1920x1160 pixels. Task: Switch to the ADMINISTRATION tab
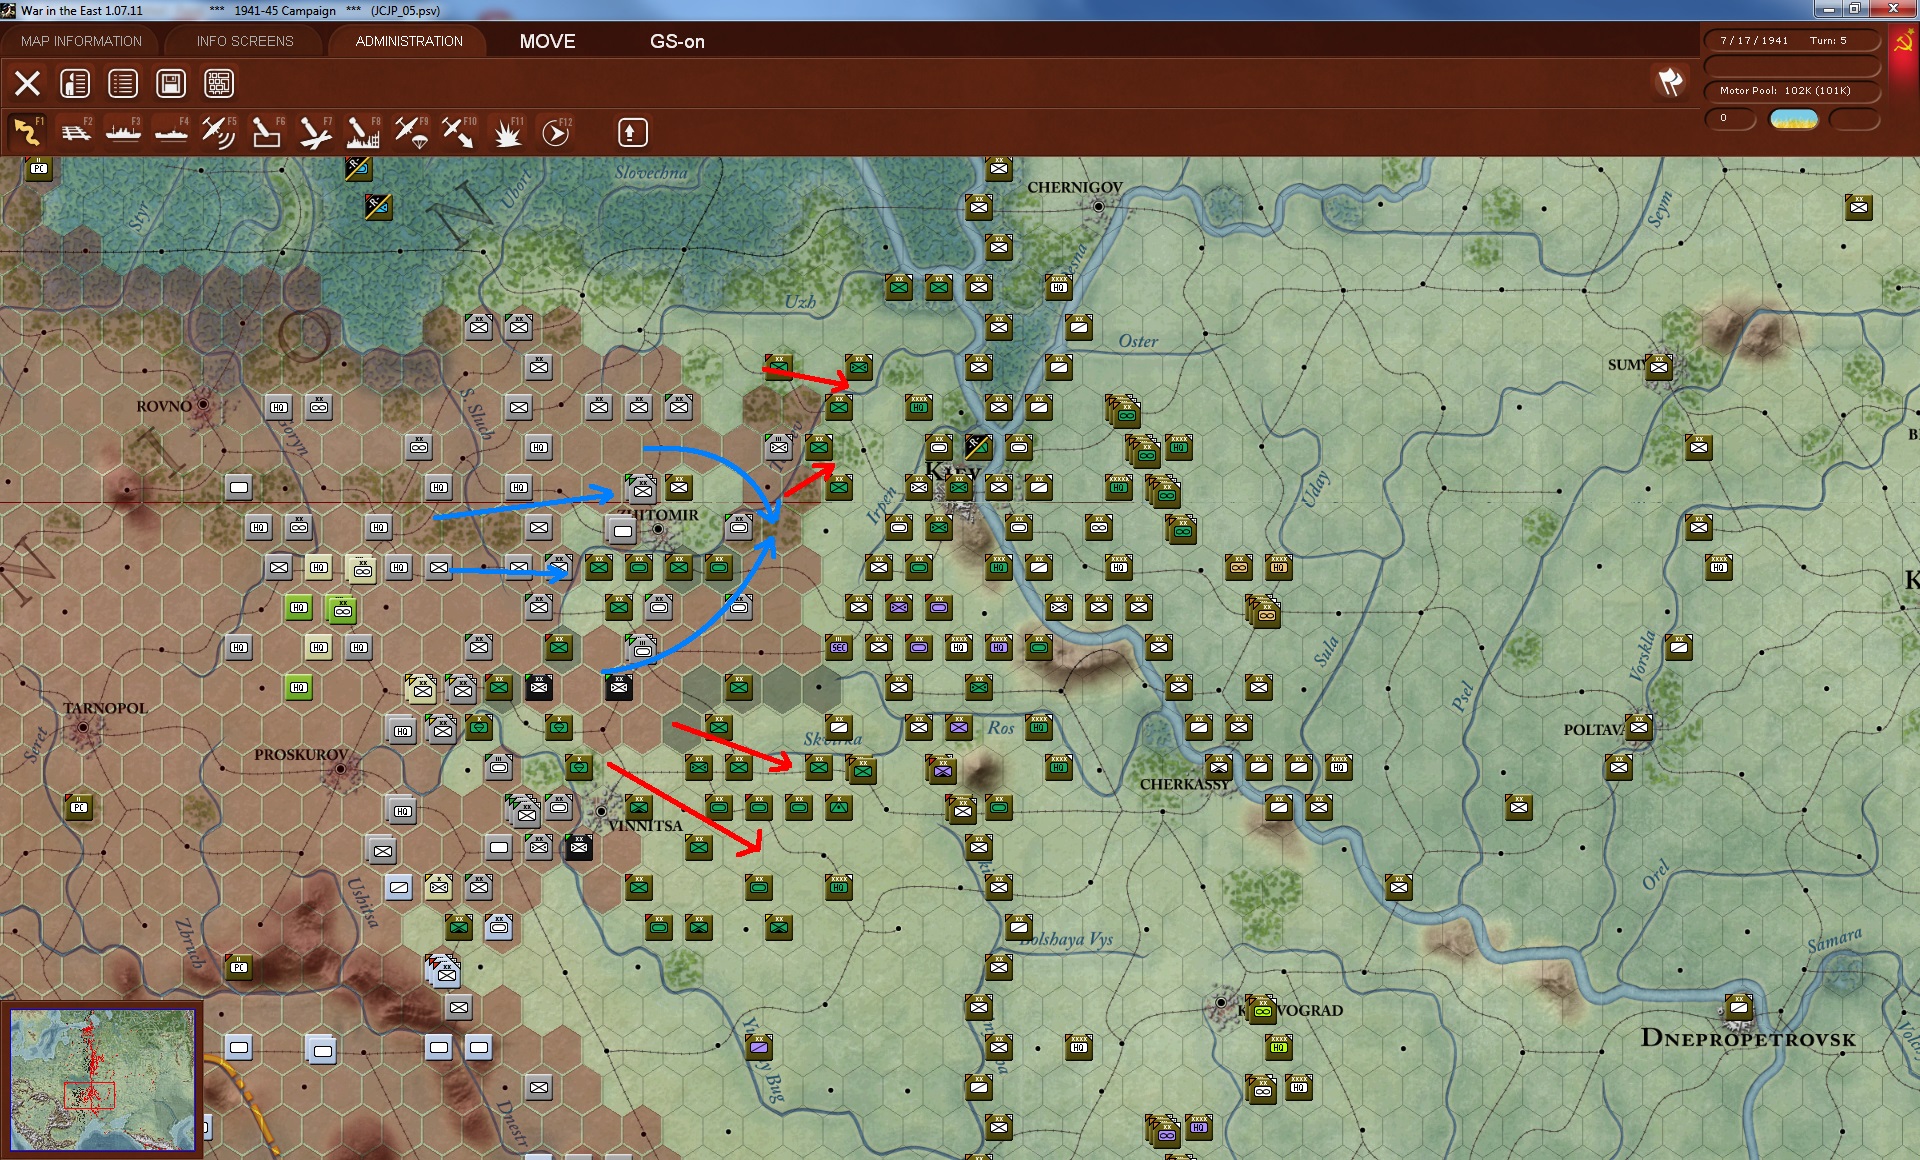(409, 41)
